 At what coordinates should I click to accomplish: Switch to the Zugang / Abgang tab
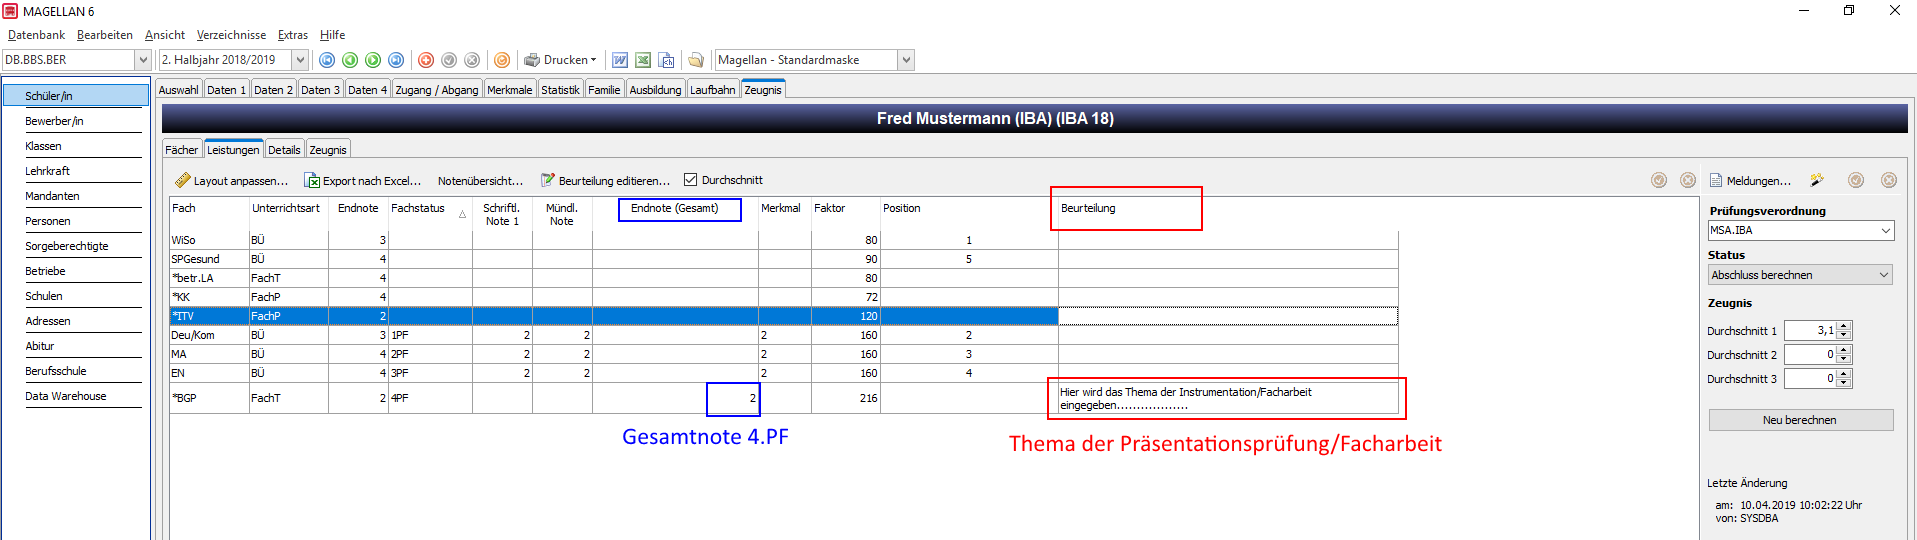pyautogui.click(x=437, y=90)
